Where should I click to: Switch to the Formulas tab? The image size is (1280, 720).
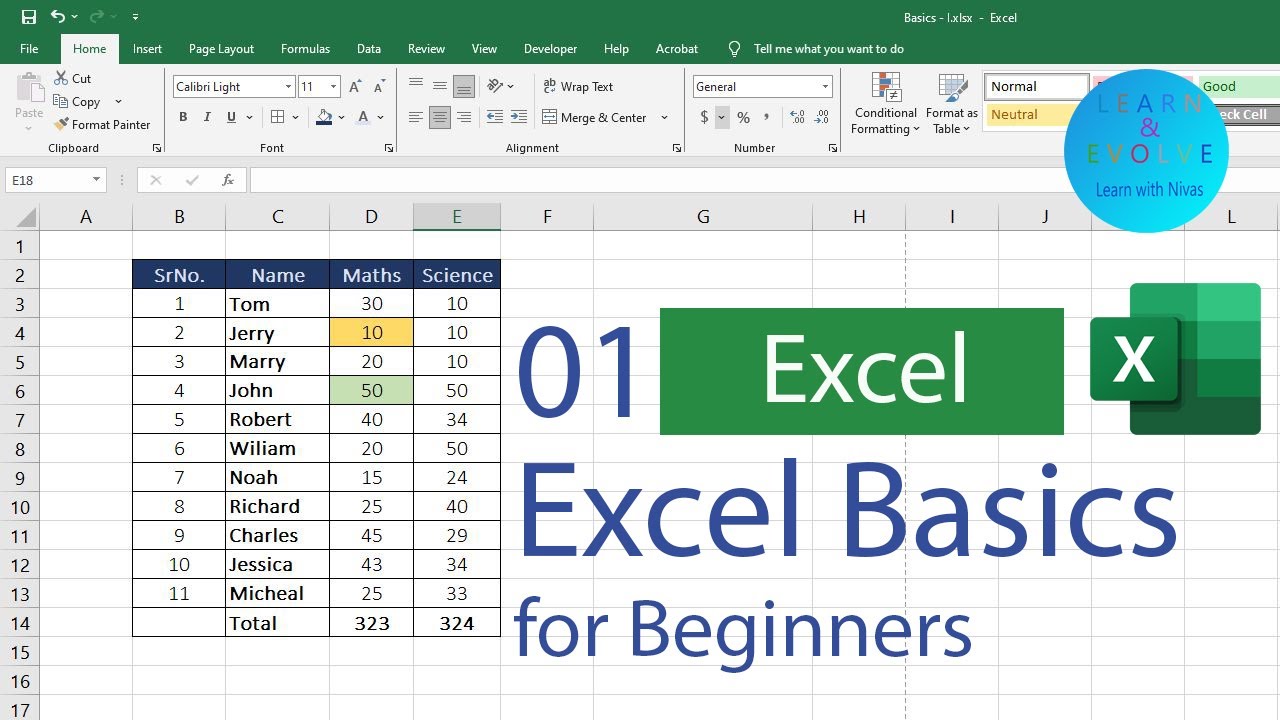point(305,48)
